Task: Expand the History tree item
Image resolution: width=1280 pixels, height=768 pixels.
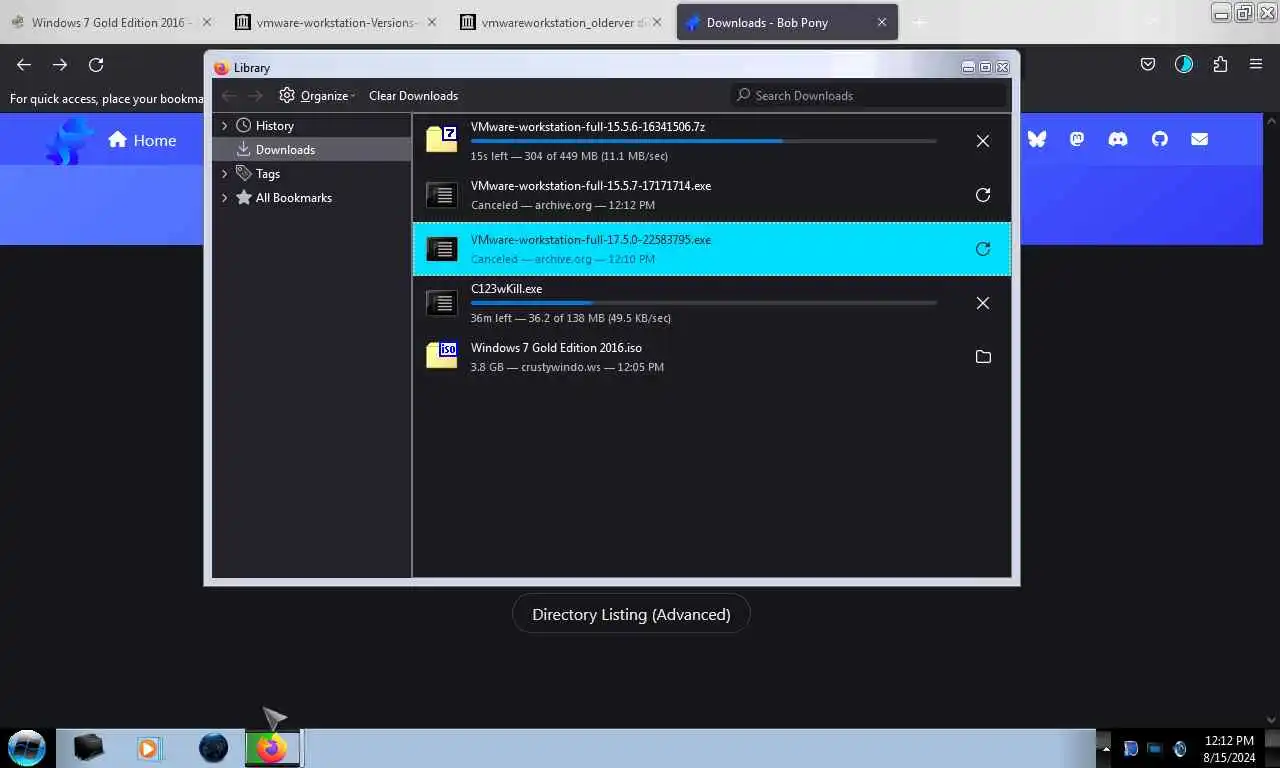Action: pos(224,126)
